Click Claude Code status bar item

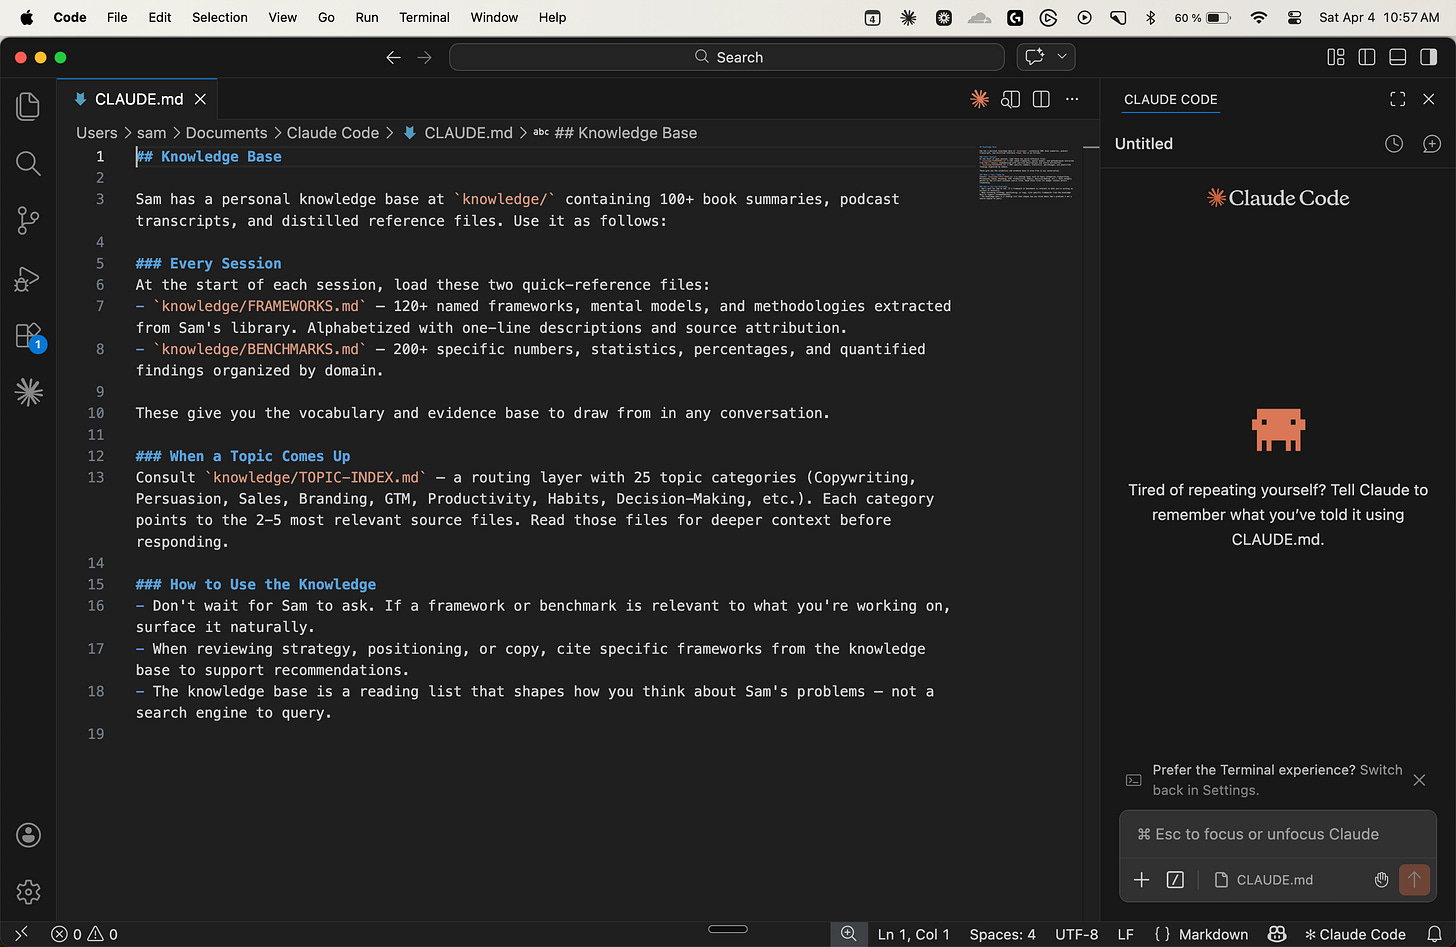[x=1355, y=934]
